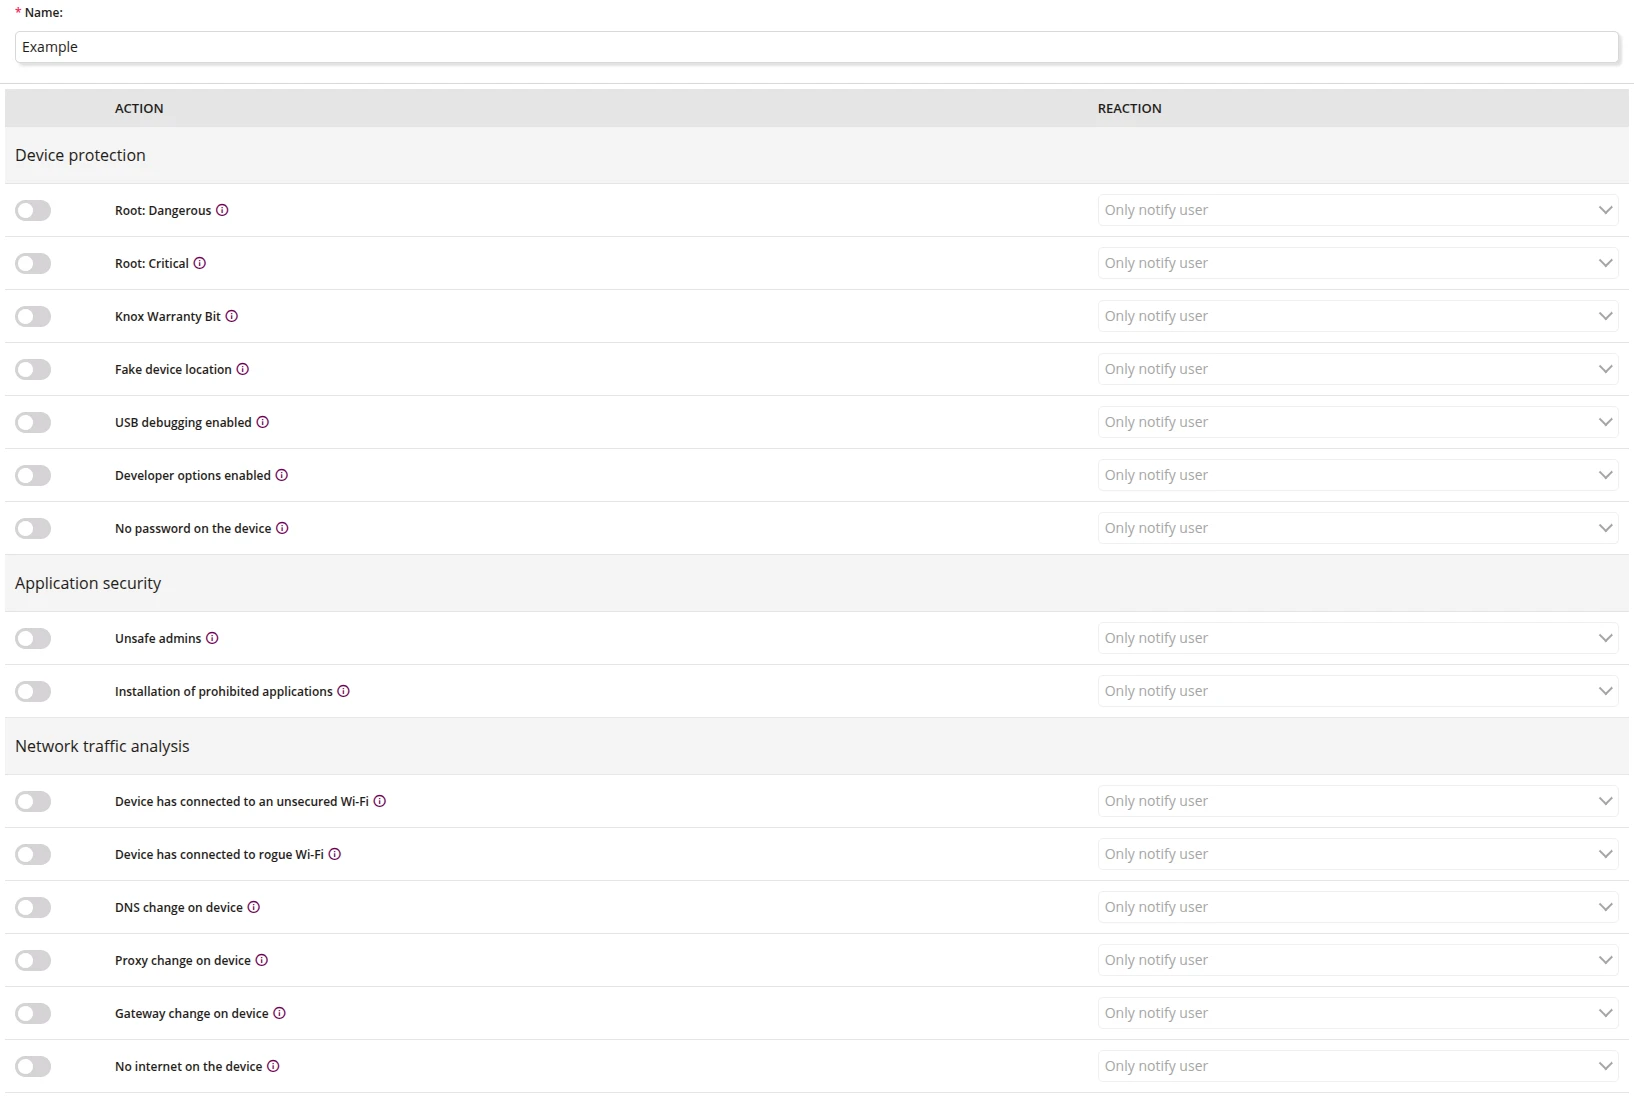Open prohibited applications reaction dropdown

pyautogui.click(x=1358, y=691)
